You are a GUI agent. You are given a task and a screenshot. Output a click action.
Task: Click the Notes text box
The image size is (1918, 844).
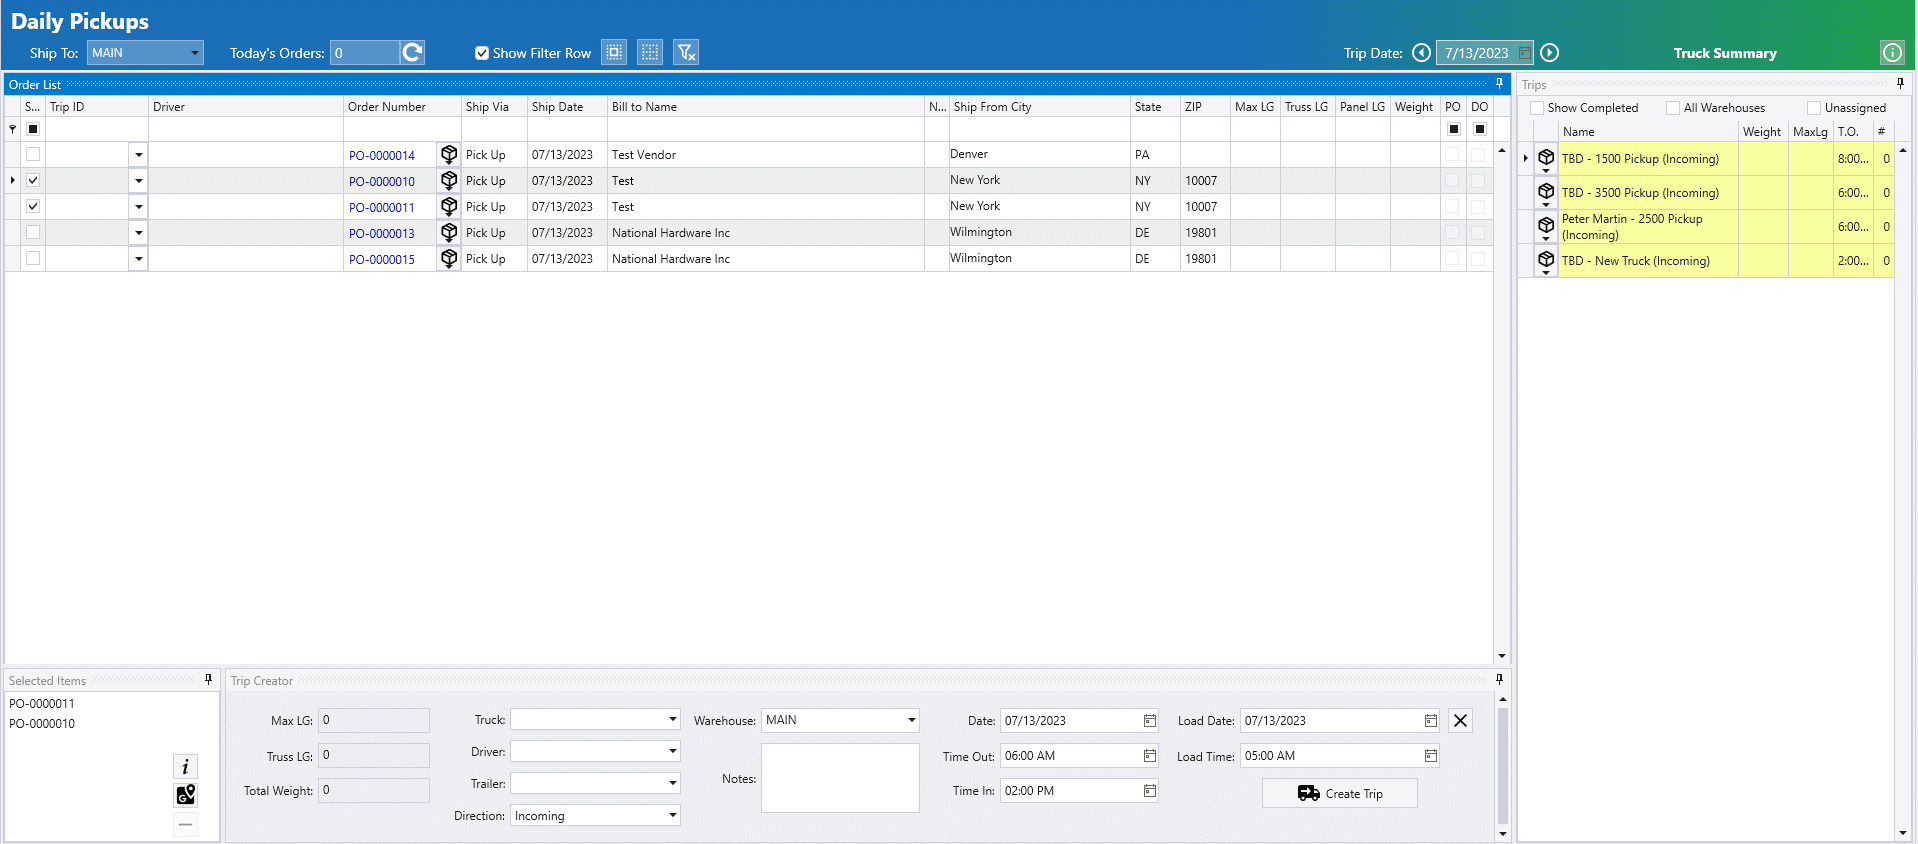tap(839, 777)
